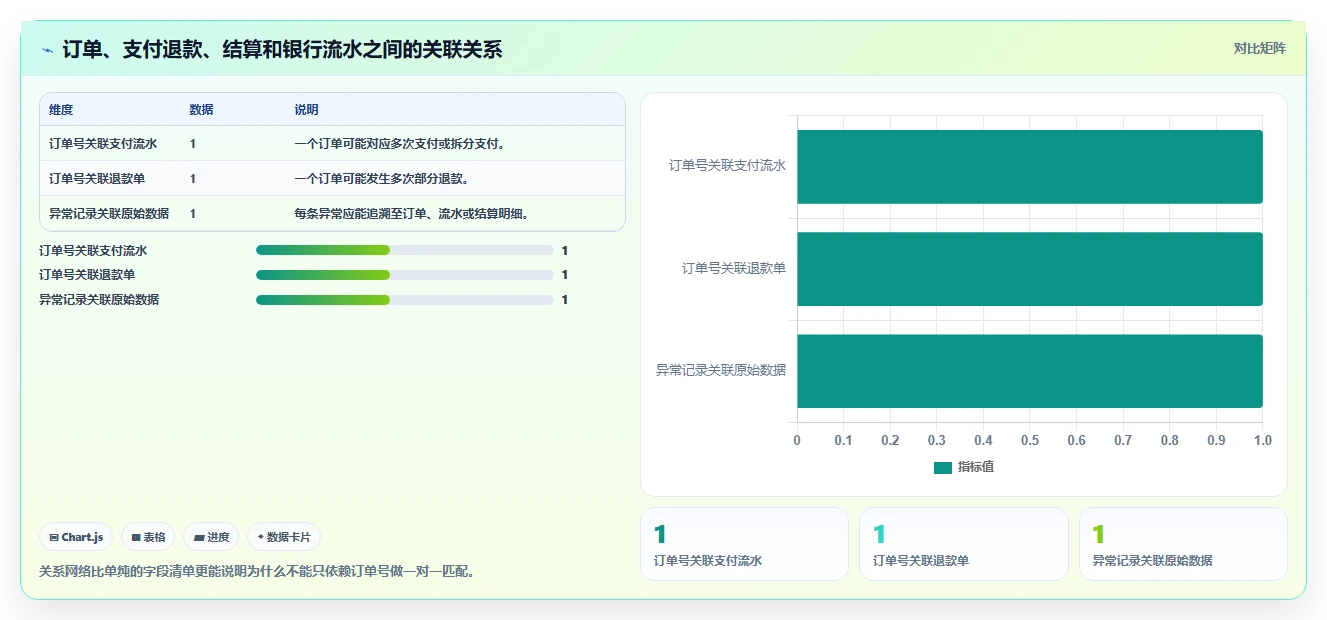Click chart axis label 异常记录关联原始数据

pos(721,370)
